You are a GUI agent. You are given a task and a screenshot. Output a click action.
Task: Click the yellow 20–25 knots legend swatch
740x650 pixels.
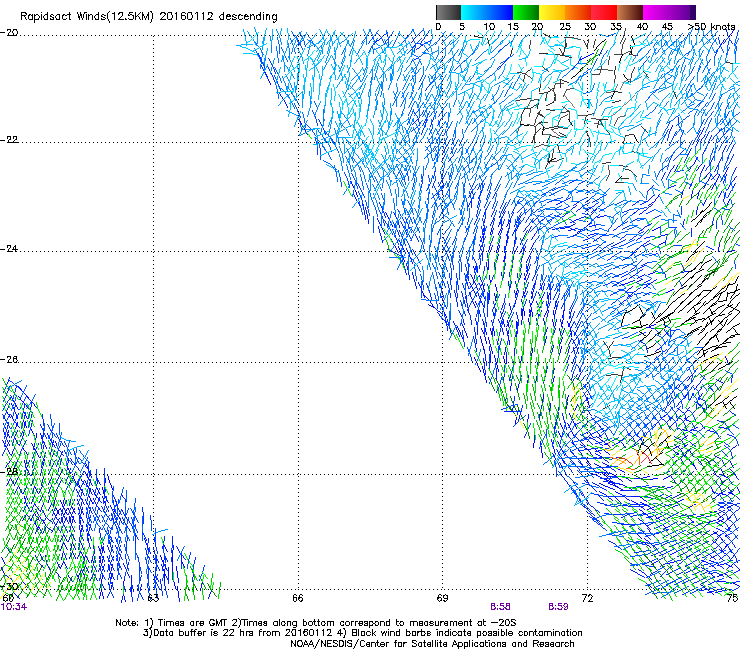click(552, 12)
